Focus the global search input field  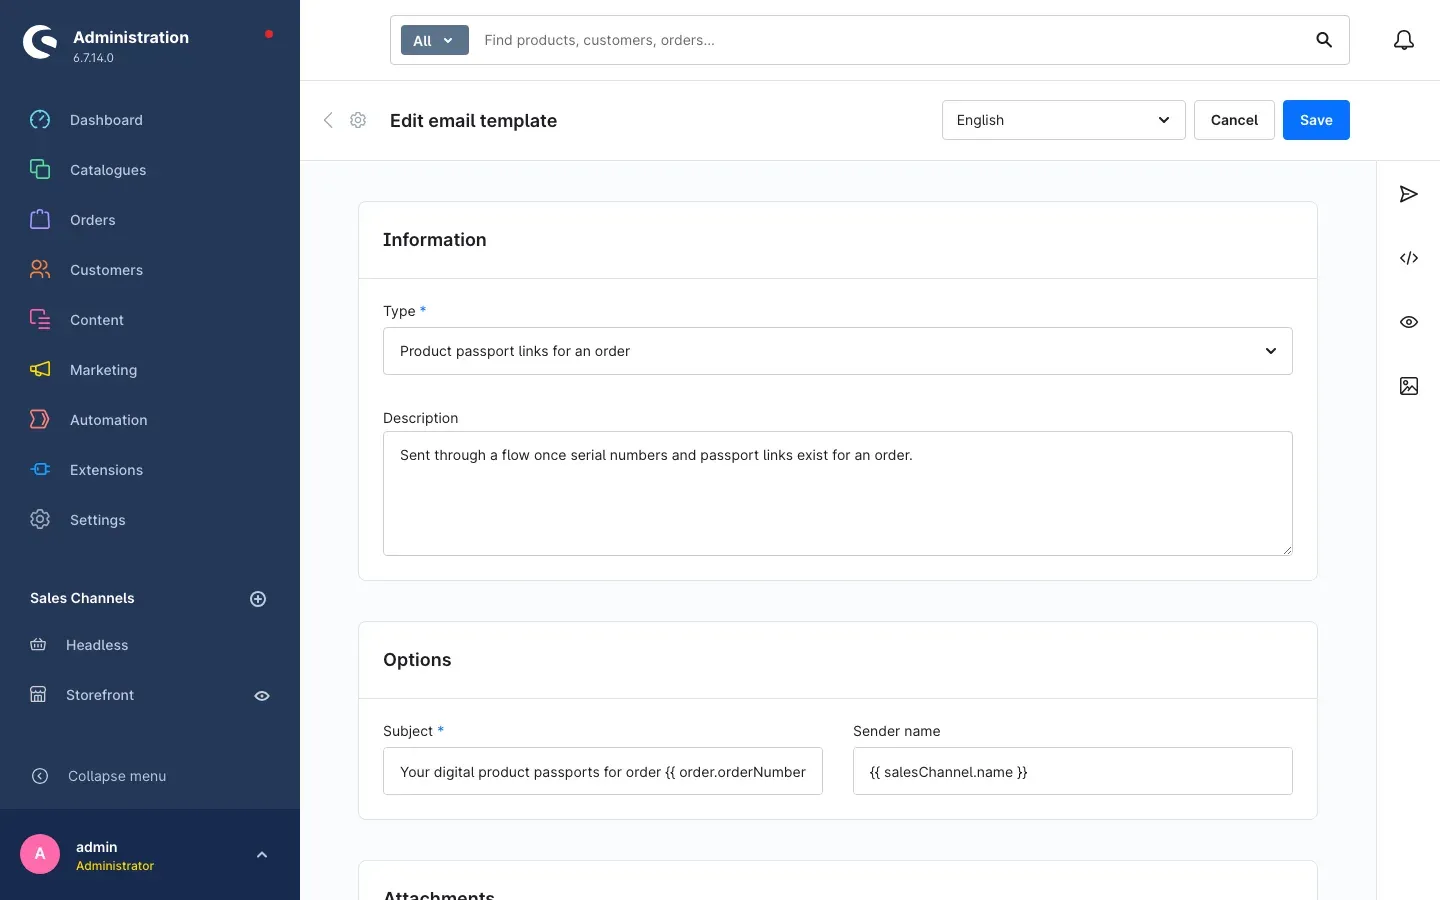tap(890, 40)
